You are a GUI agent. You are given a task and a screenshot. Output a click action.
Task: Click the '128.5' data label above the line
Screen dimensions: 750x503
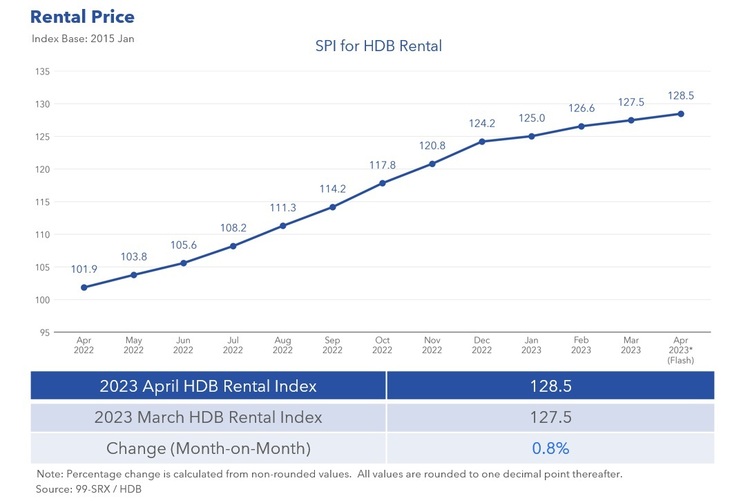coord(681,96)
